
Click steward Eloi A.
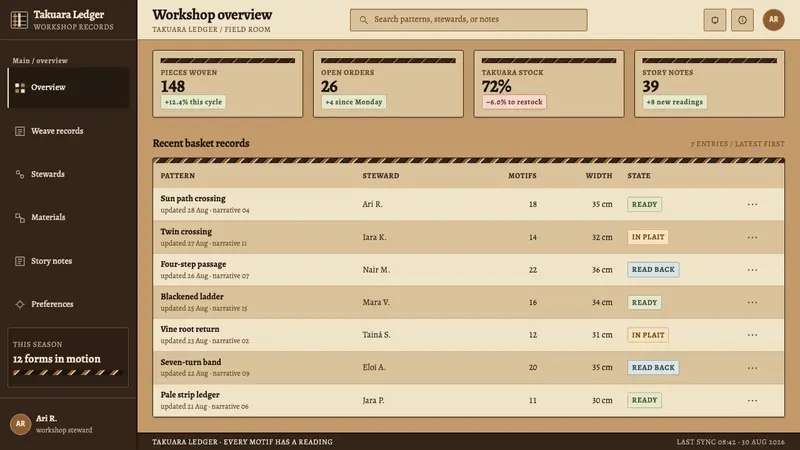click(x=374, y=368)
